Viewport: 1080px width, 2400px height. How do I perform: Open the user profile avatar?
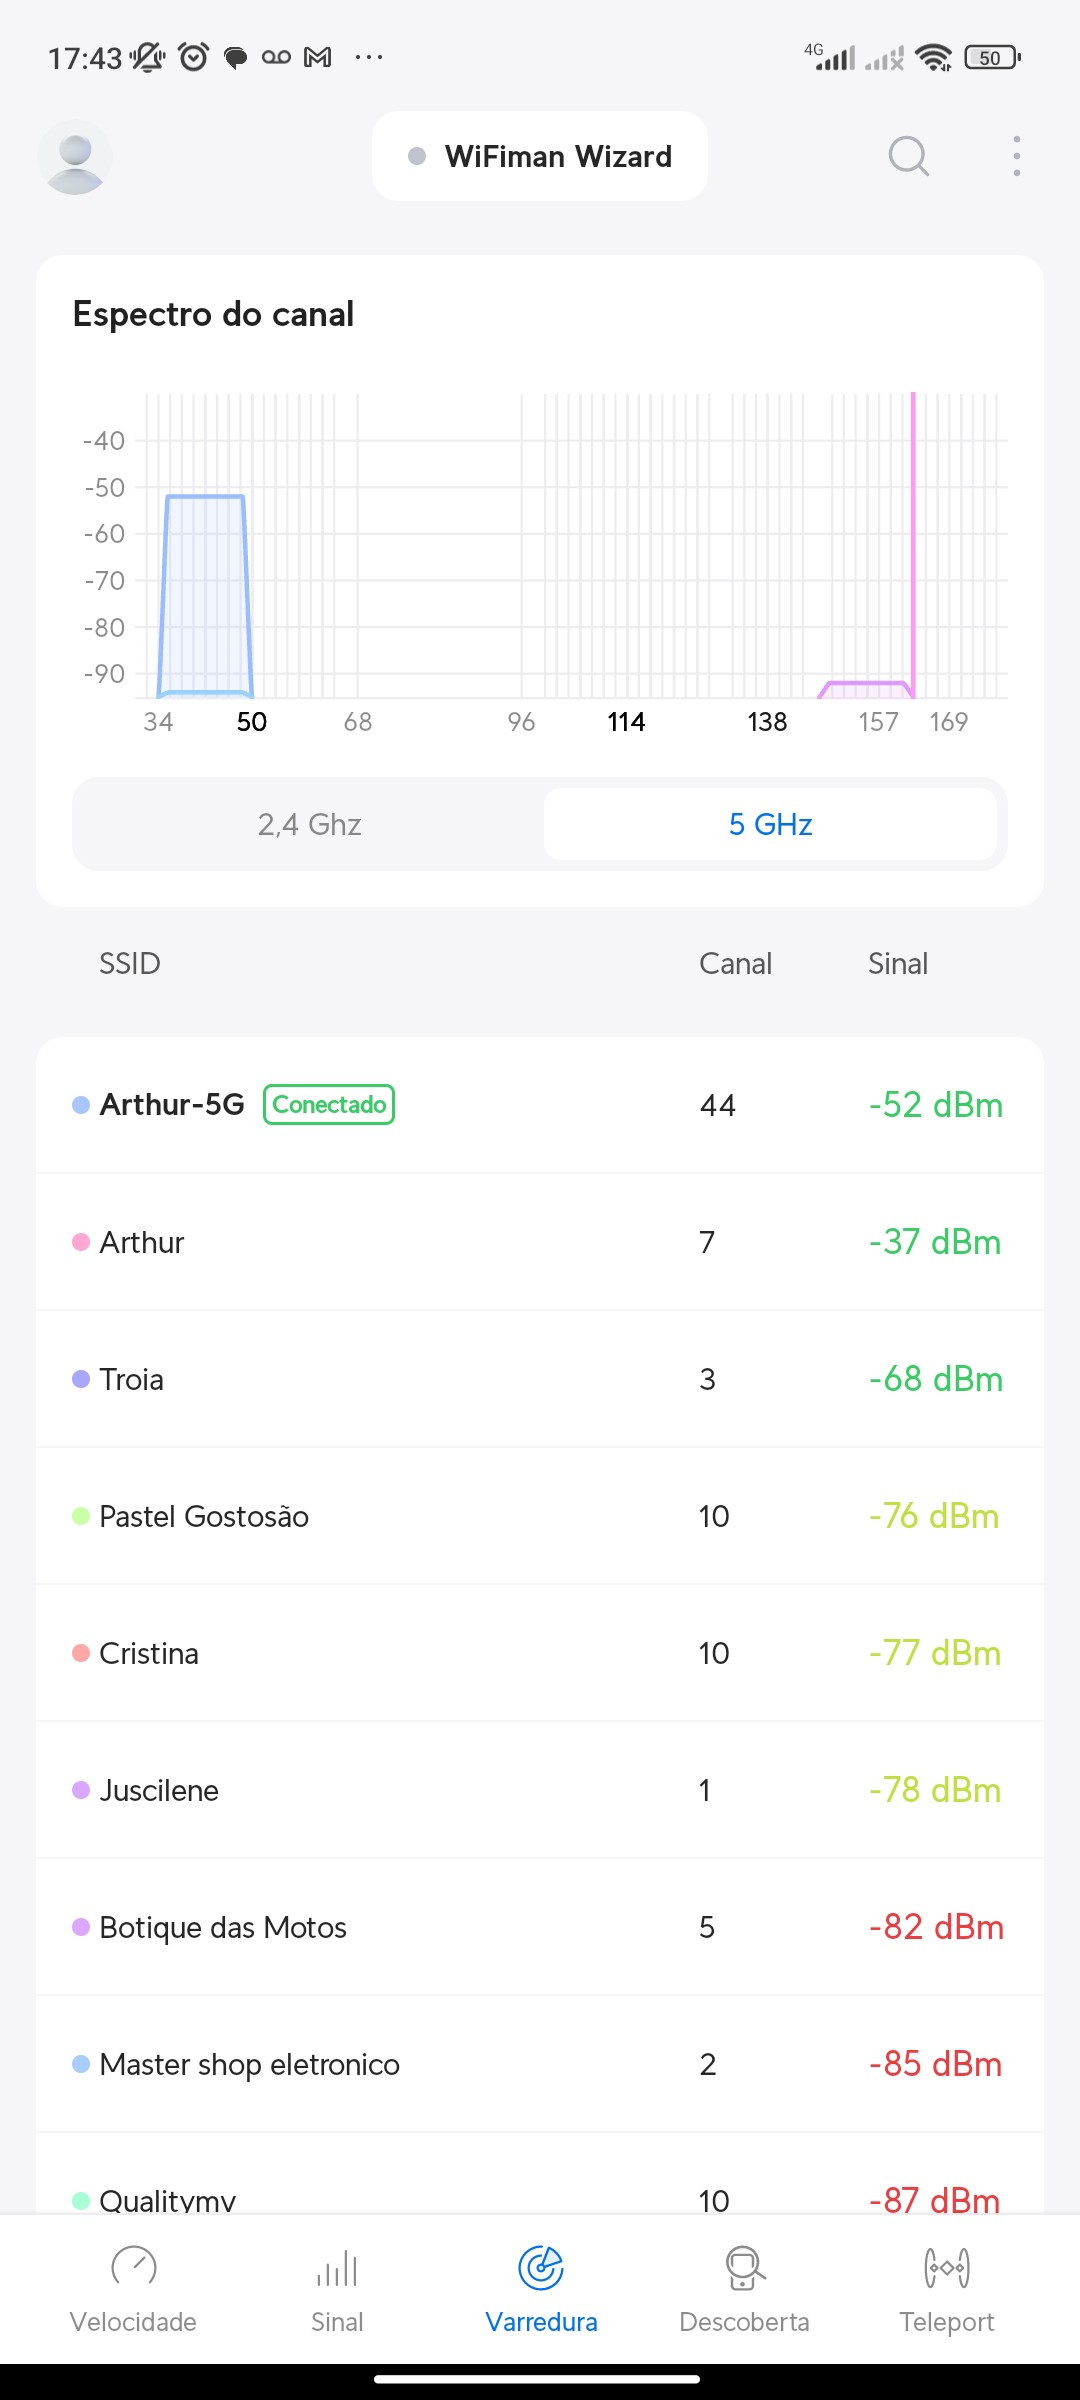pos(75,157)
